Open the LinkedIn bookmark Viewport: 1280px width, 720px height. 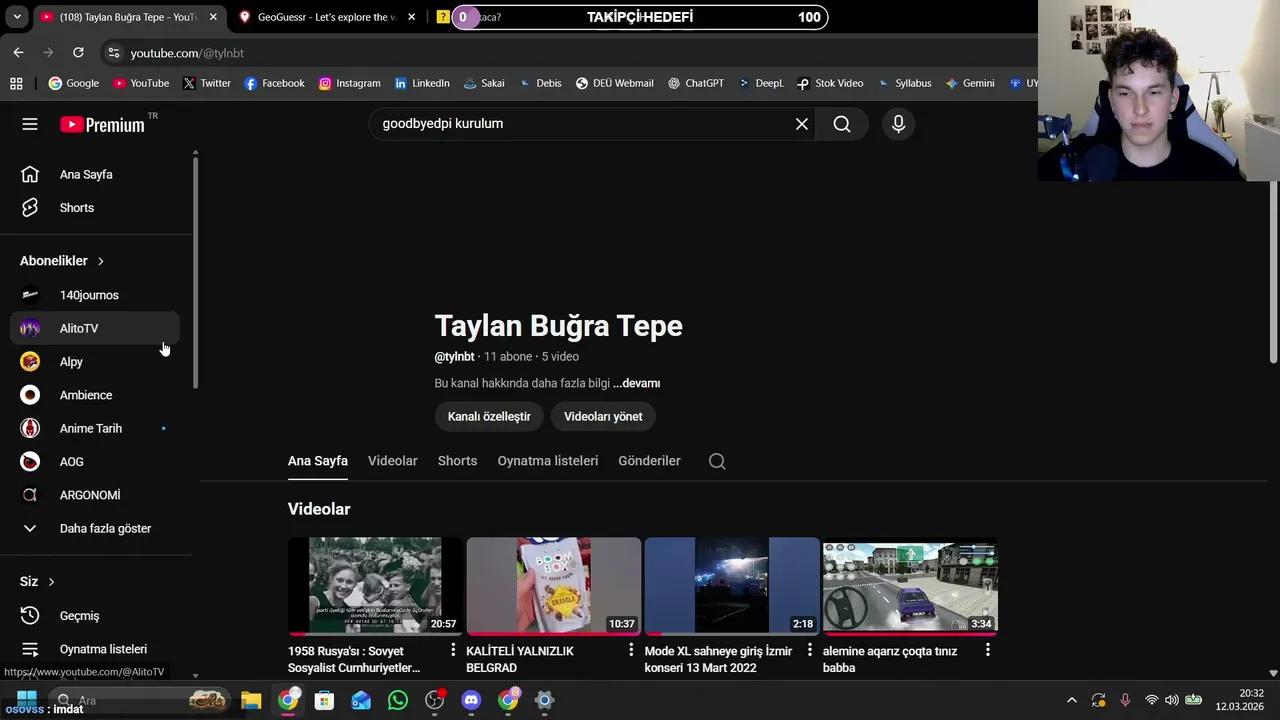tap(422, 83)
